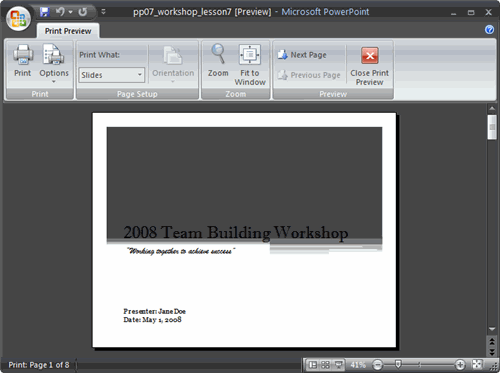This screenshot has width=500, height=373.
Task: Close Print Preview with red X button
Action: click(369, 66)
